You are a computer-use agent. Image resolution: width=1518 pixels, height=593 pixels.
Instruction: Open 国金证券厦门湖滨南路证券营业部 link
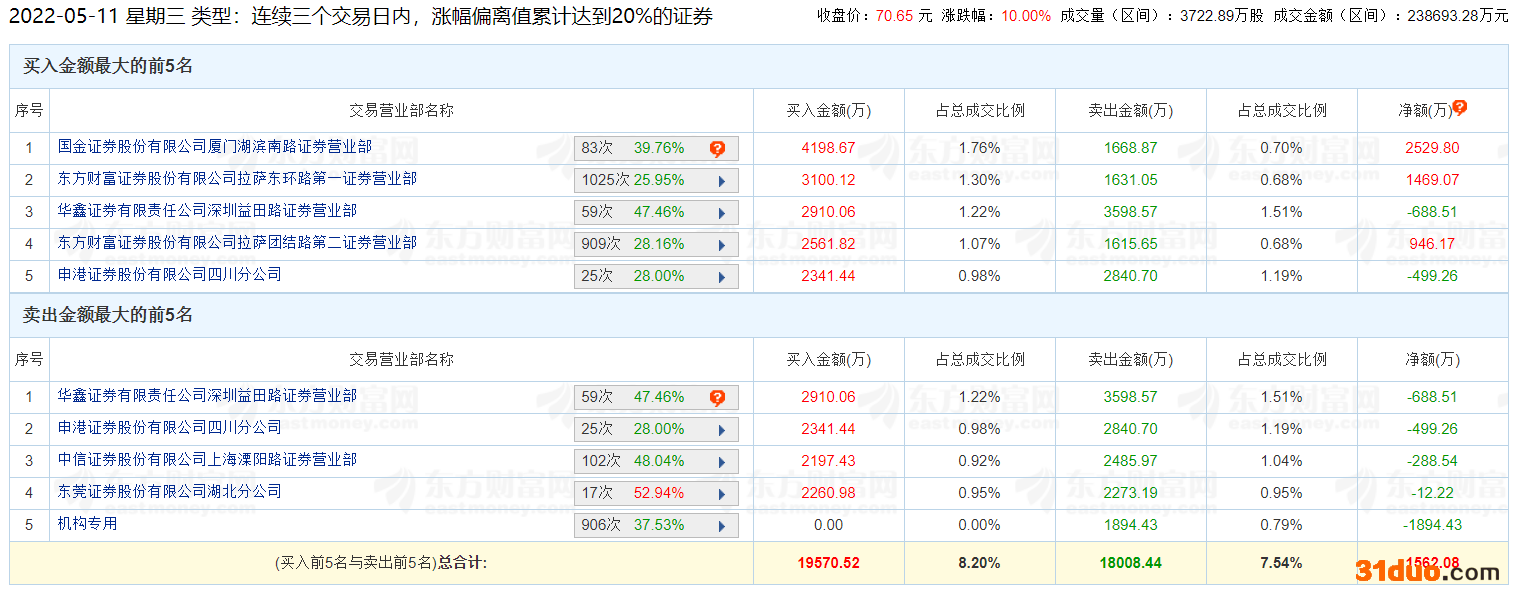click(214, 147)
